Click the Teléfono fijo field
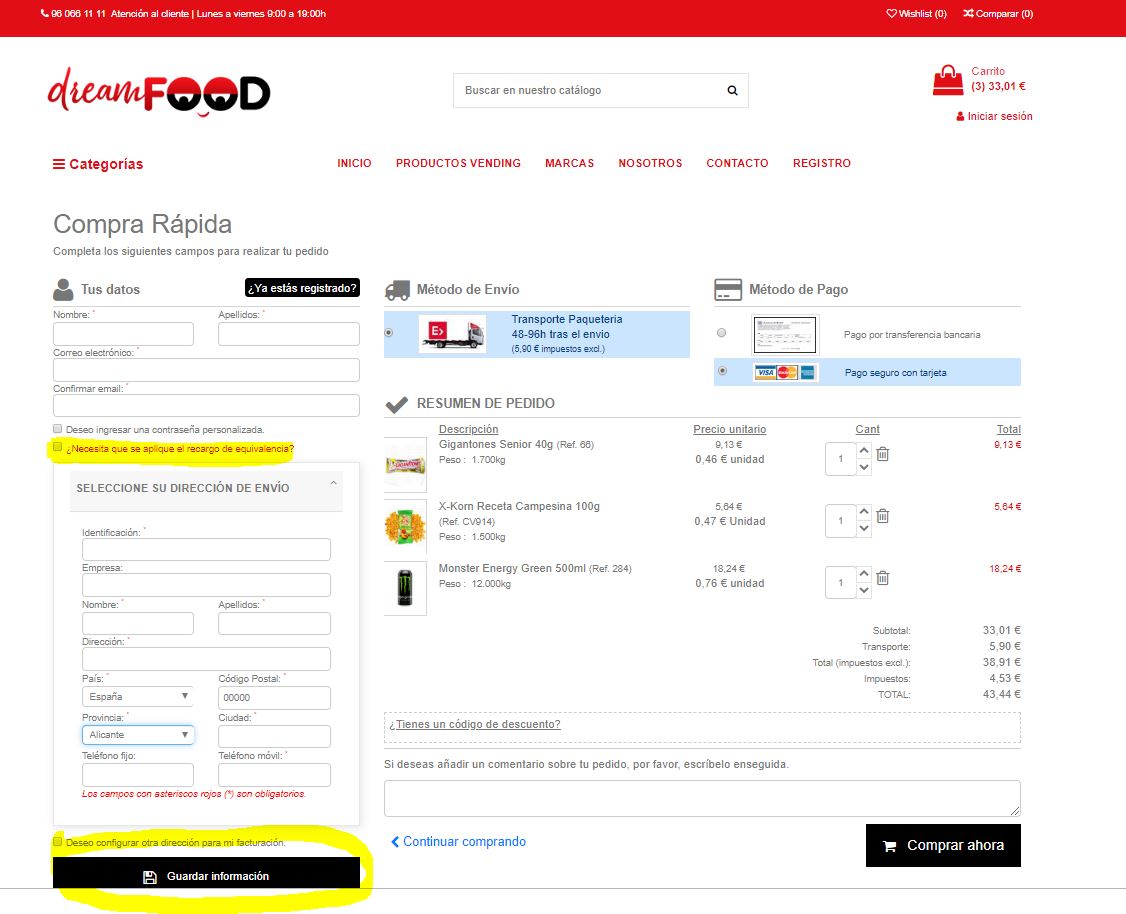This screenshot has width=1126, height=914. pos(138,775)
